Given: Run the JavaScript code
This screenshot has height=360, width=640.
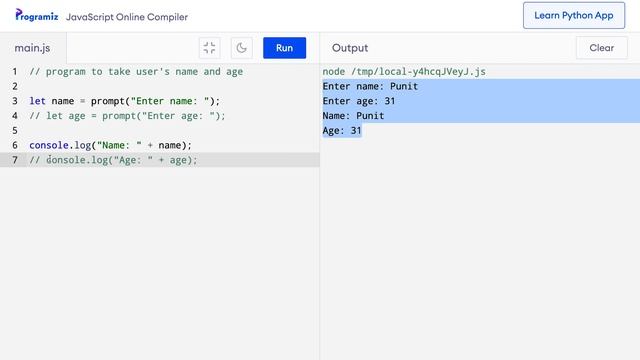Looking at the screenshot, I should coord(284,48).
